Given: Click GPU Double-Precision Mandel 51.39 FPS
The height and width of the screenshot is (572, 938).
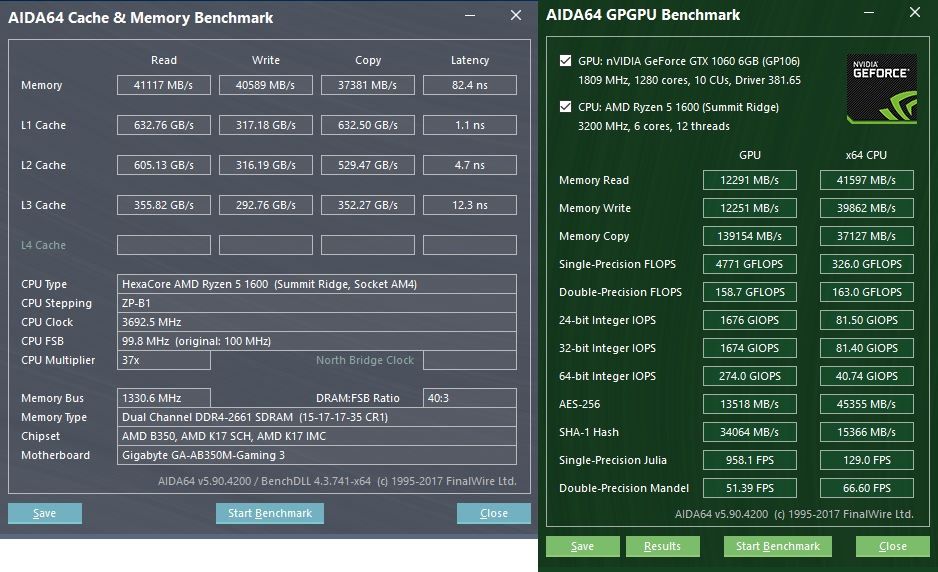Looking at the screenshot, I should tap(750, 488).
